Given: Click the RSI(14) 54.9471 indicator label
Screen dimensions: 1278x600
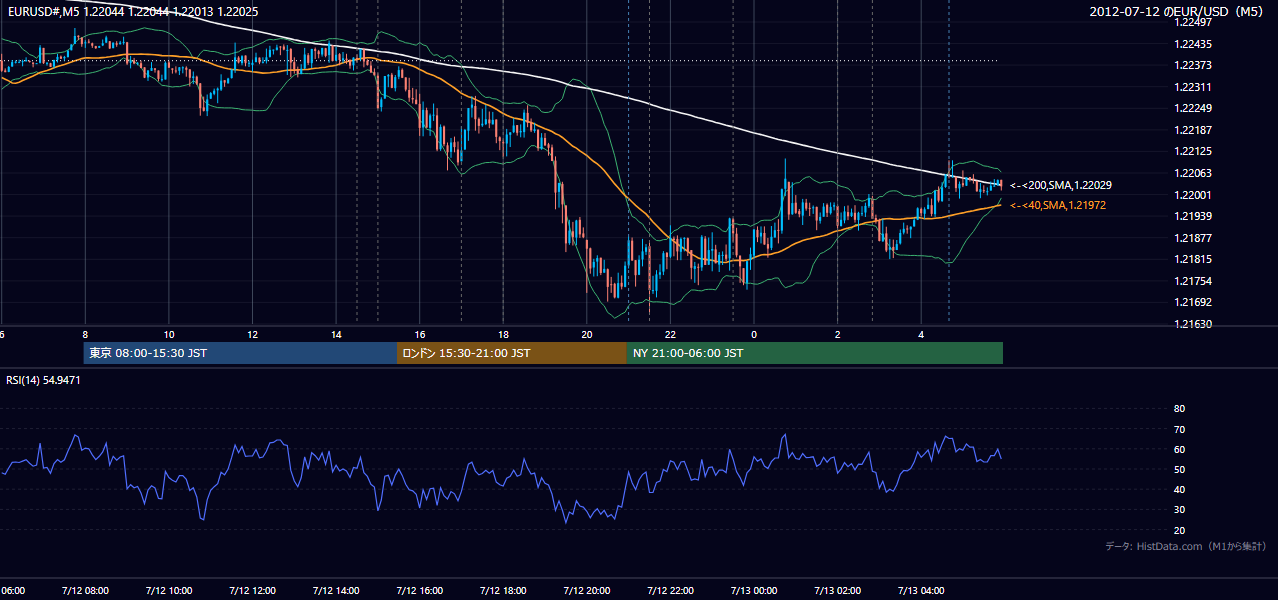Looking at the screenshot, I should [x=43, y=380].
